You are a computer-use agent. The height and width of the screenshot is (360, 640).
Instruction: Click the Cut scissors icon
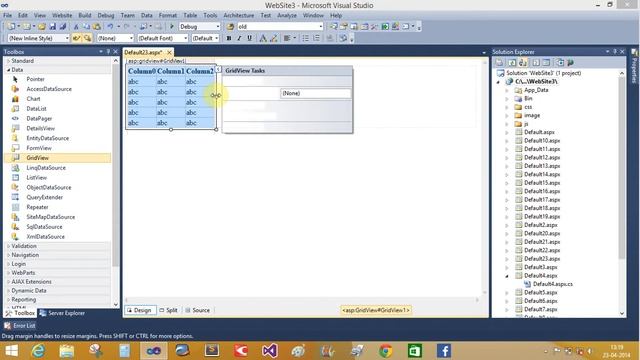76,27
